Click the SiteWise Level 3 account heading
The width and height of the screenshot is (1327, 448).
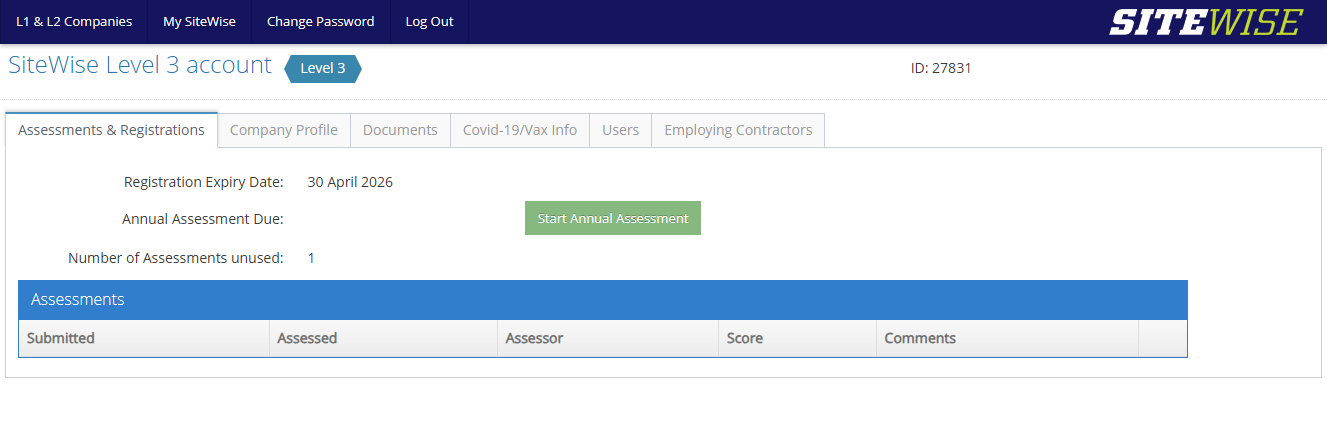coord(140,66)
